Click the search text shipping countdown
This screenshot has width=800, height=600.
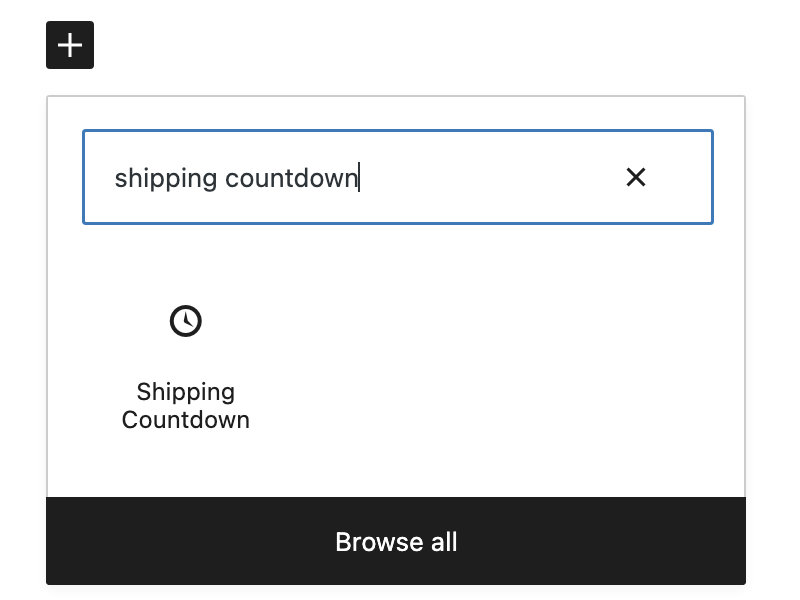(x=236, y=177)
